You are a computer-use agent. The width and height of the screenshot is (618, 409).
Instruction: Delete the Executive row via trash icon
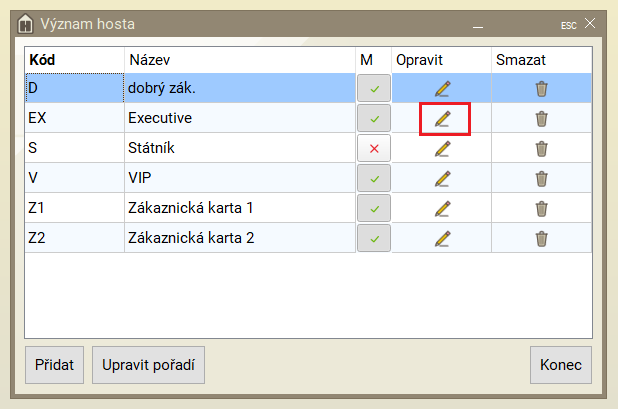[541, 119]
